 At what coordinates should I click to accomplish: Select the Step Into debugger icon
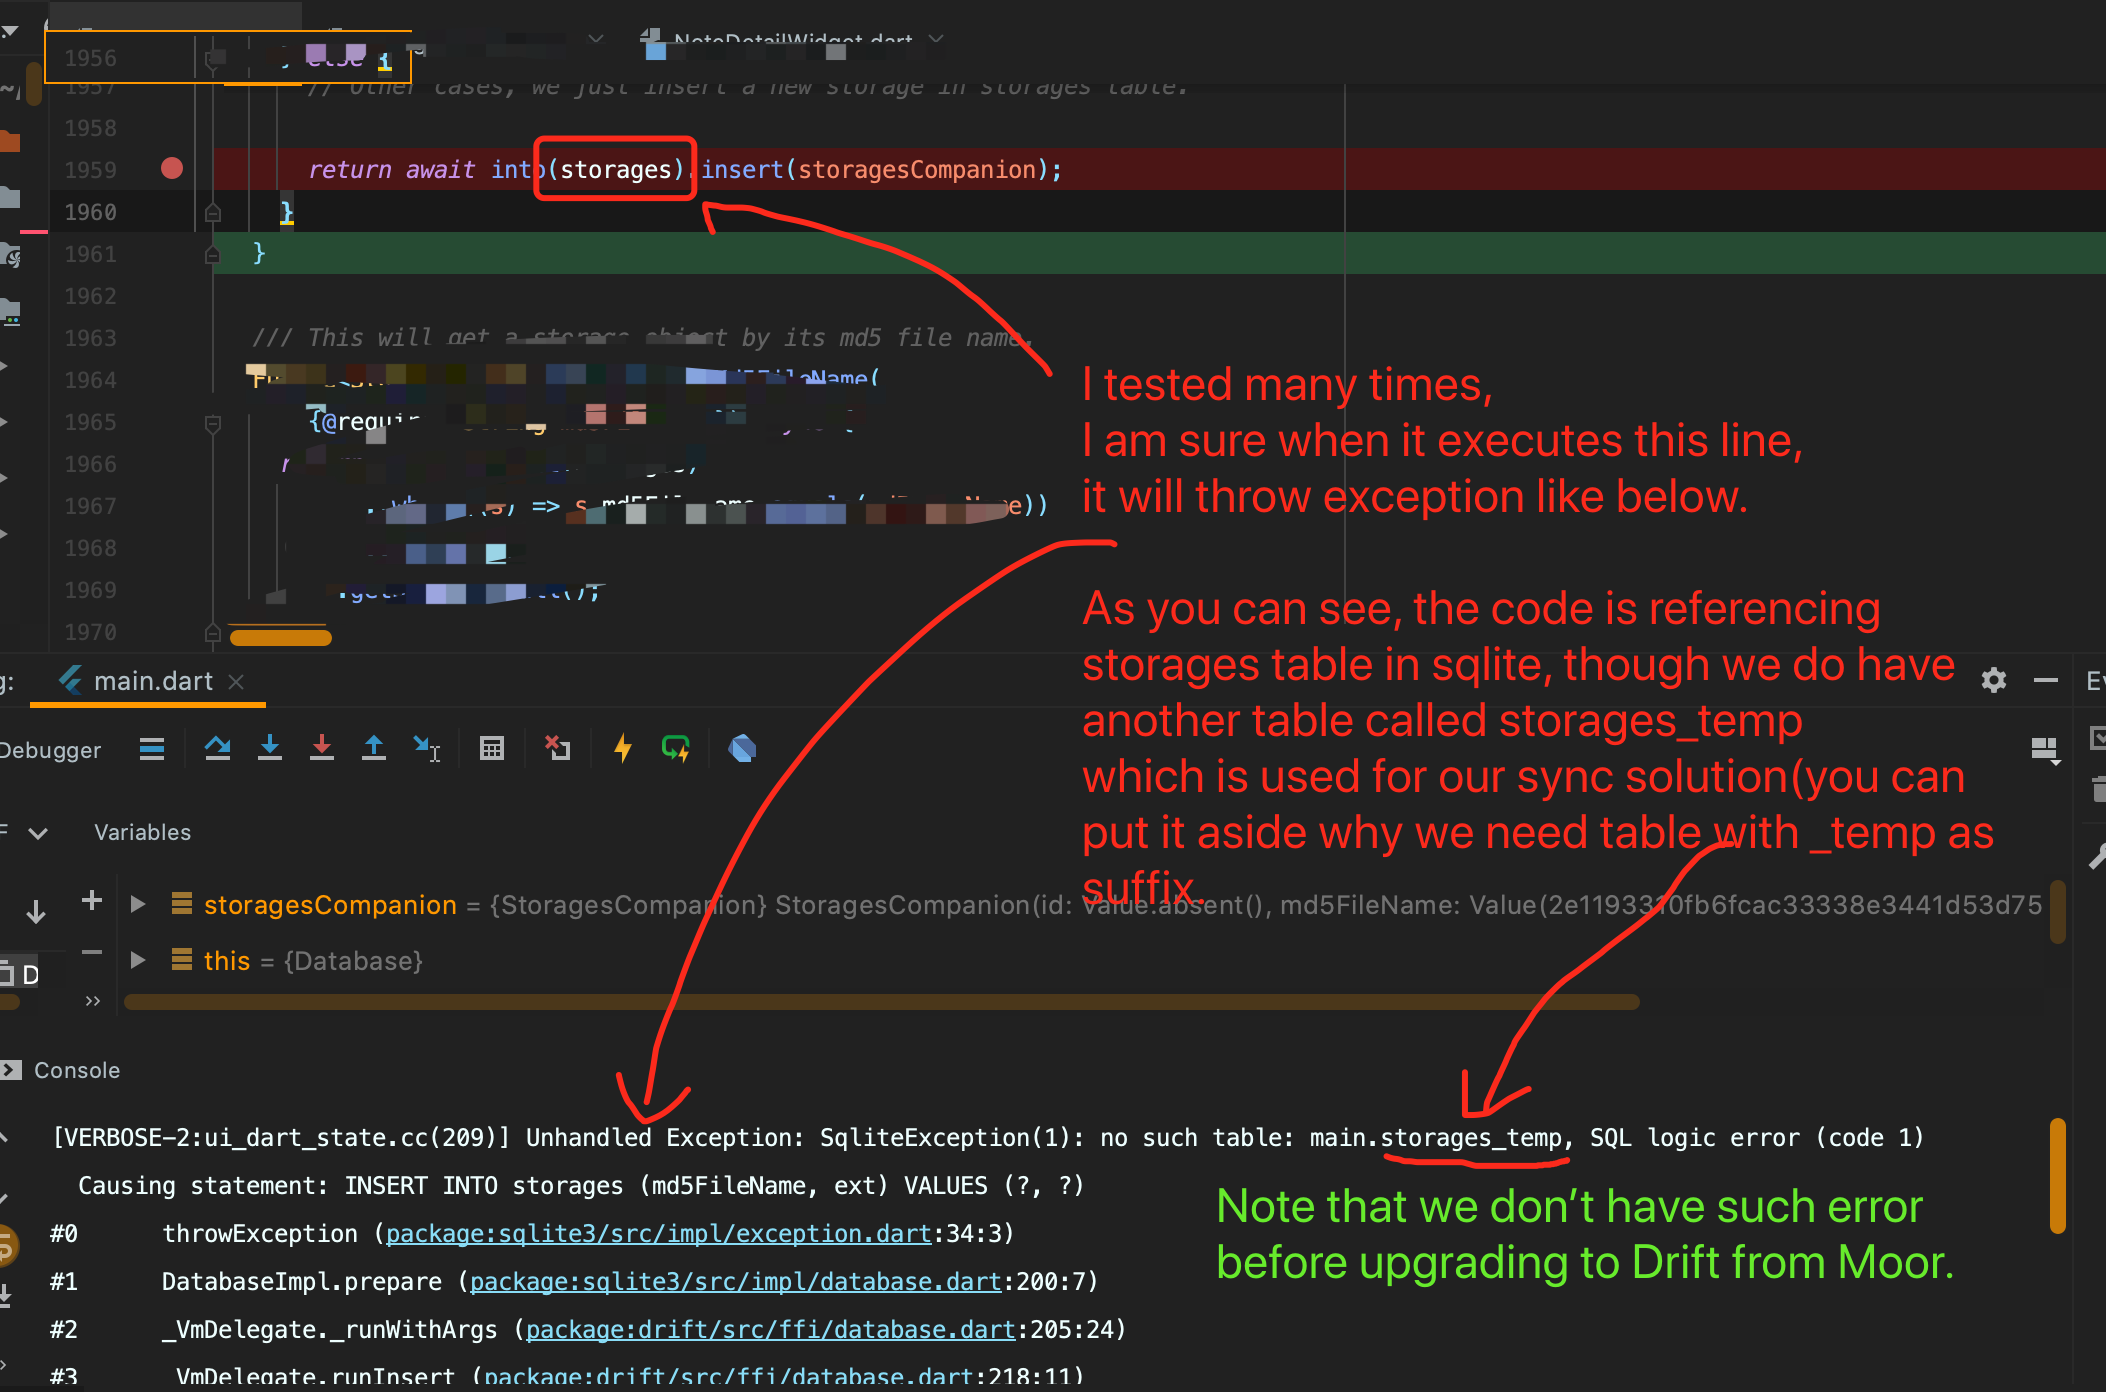270,748
